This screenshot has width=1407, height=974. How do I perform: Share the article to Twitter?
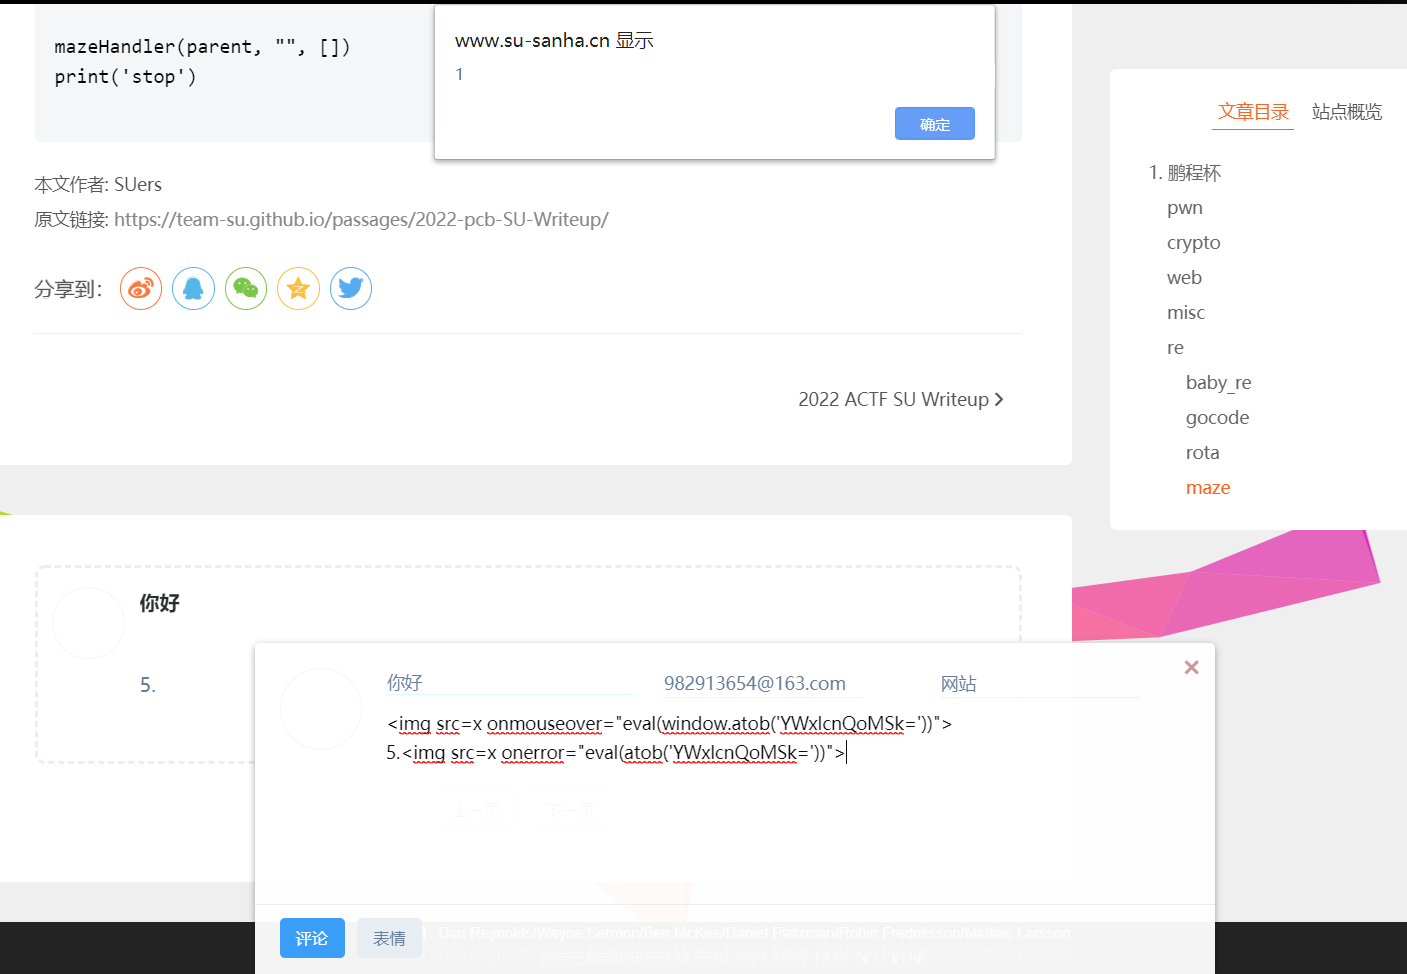pyautogui.click(x=351, y=288)
